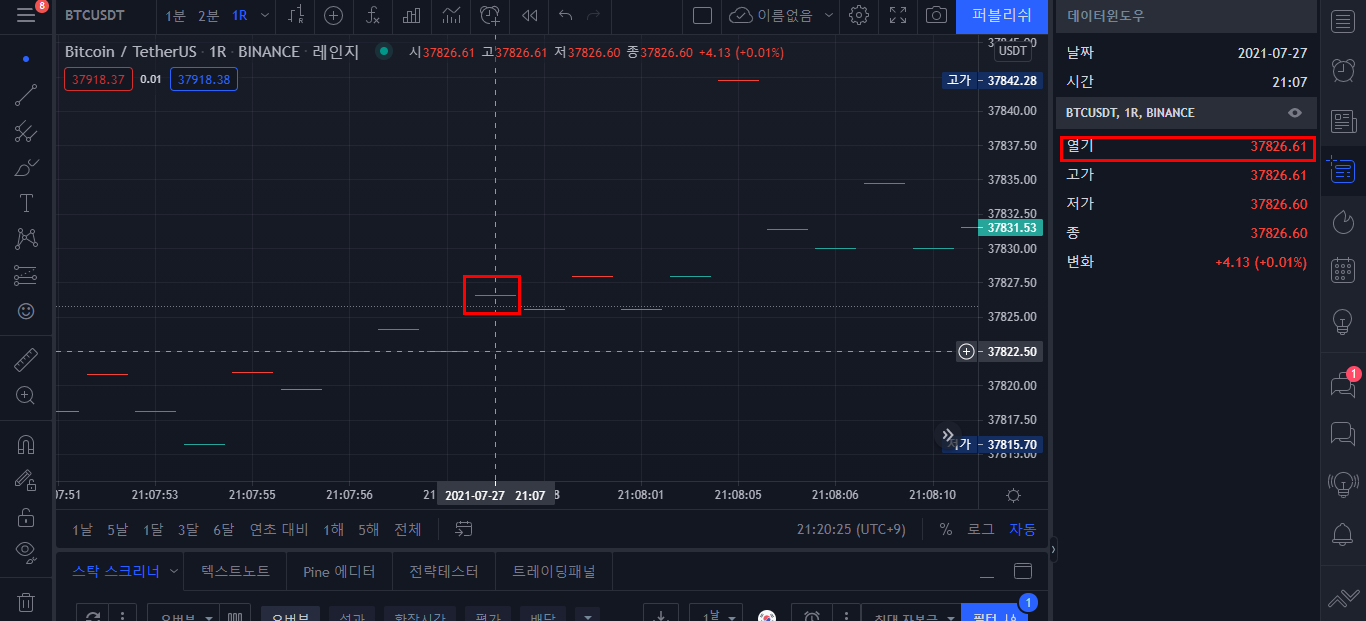Click the blue 퍼블리쉬 publish button

[x=1002, y=15]
